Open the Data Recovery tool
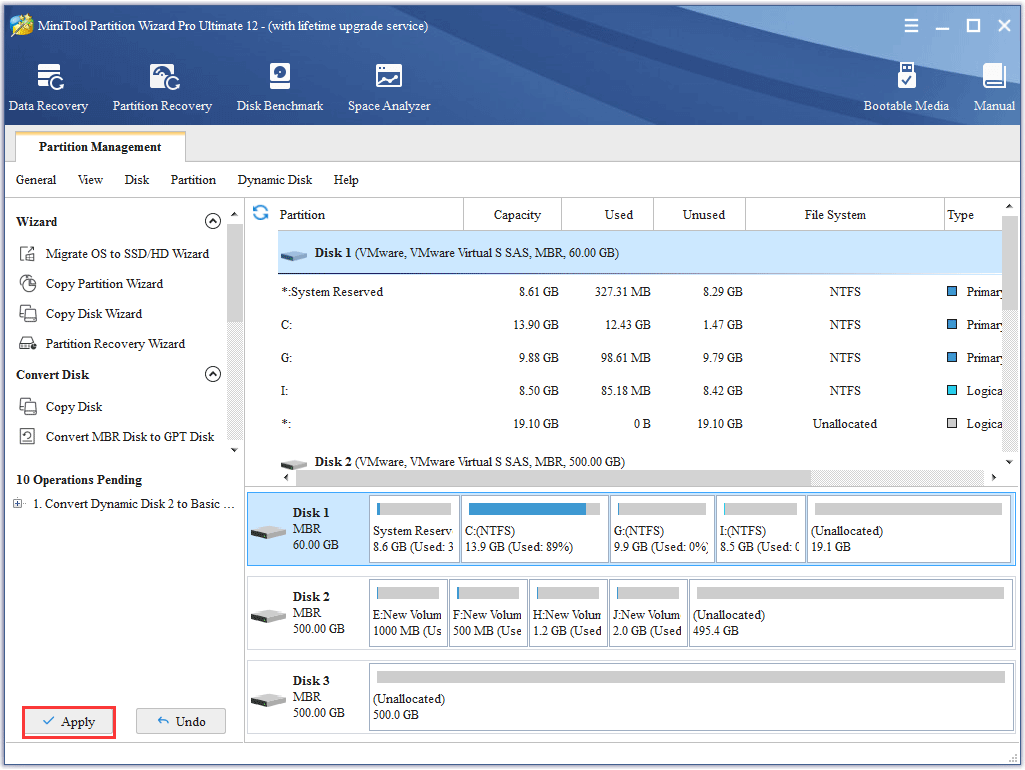Viewport: 1025px width, 770px height. pyautogui.click(x=48, y=87)
